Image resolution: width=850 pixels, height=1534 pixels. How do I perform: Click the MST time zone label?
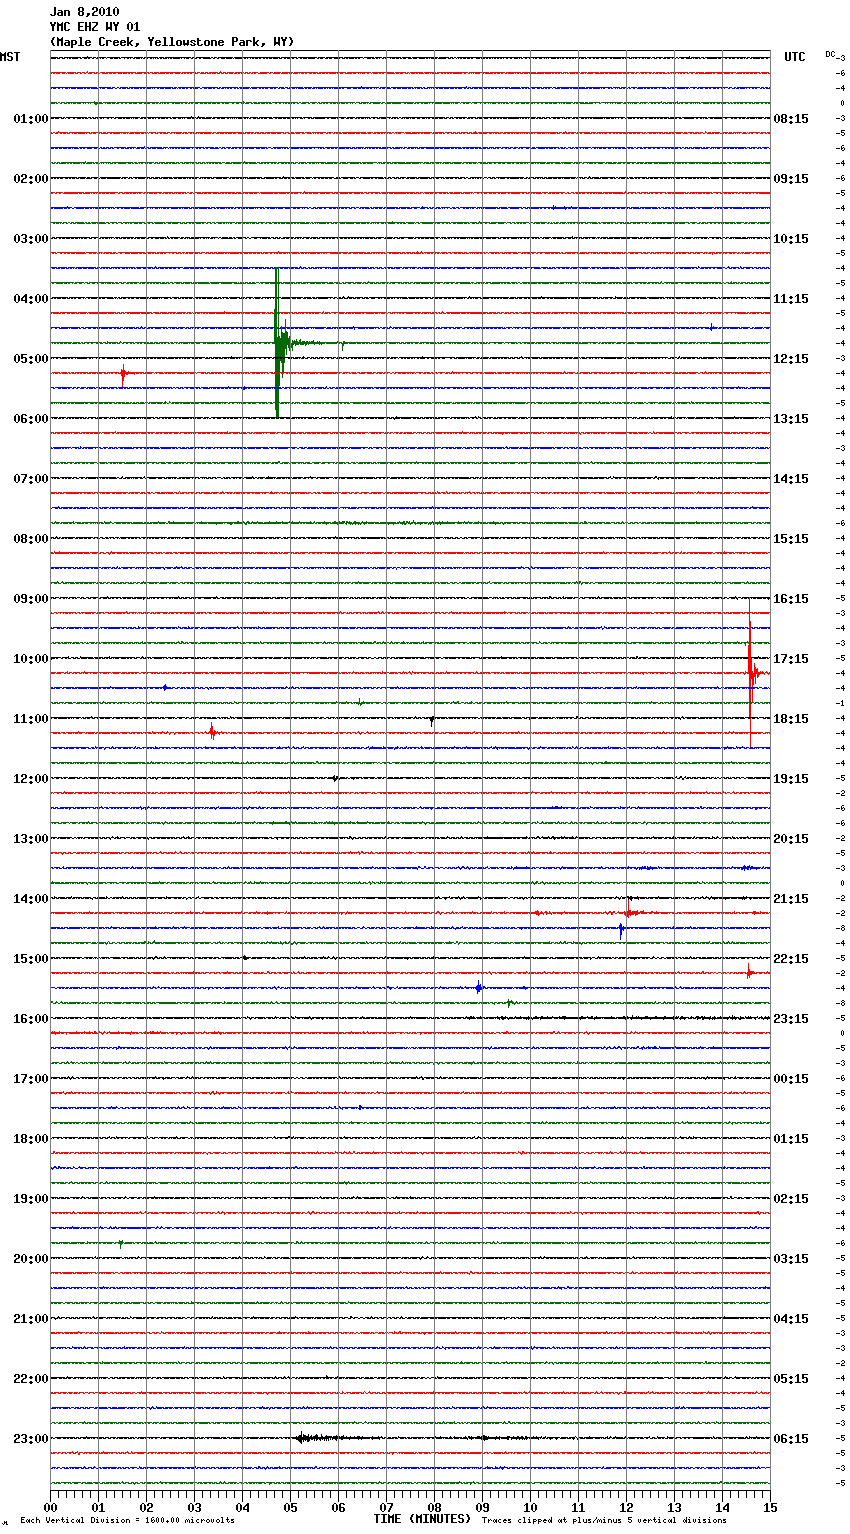point(10,57)
